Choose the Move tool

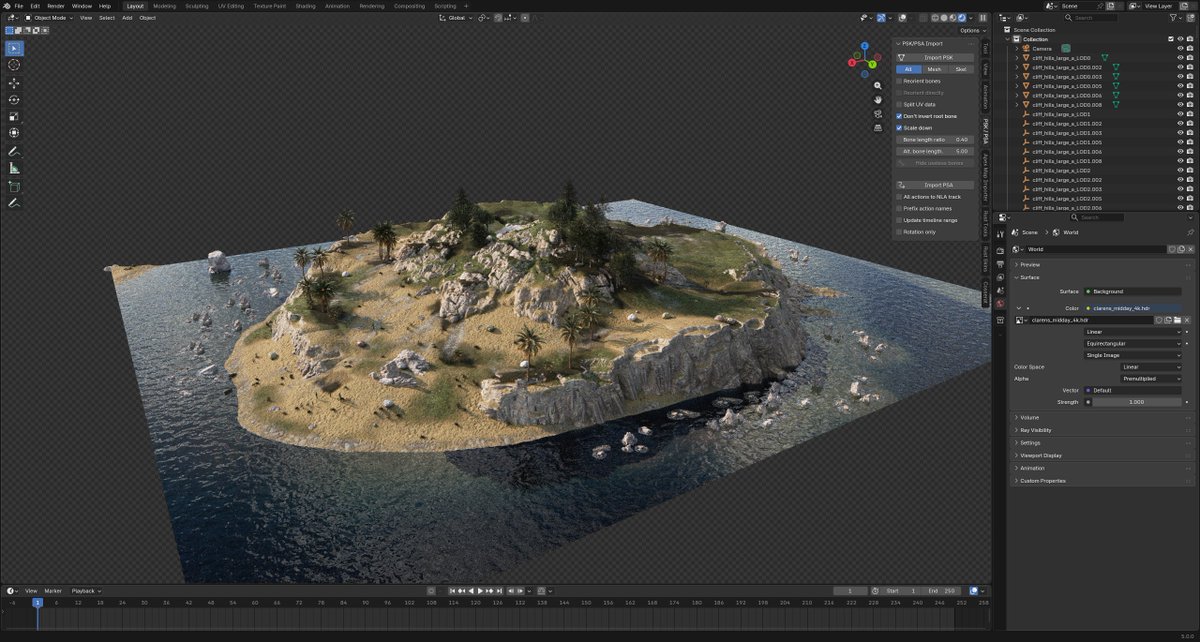pyautogui.click(x=14, y=83)
